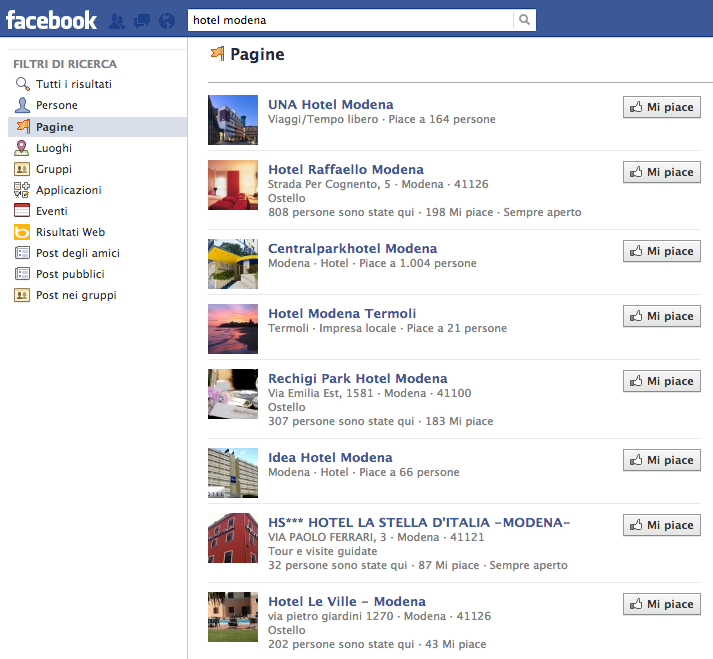Open Rechigi Park Hotel Modena page
This screenshot has height=659, width=713.
357,379
